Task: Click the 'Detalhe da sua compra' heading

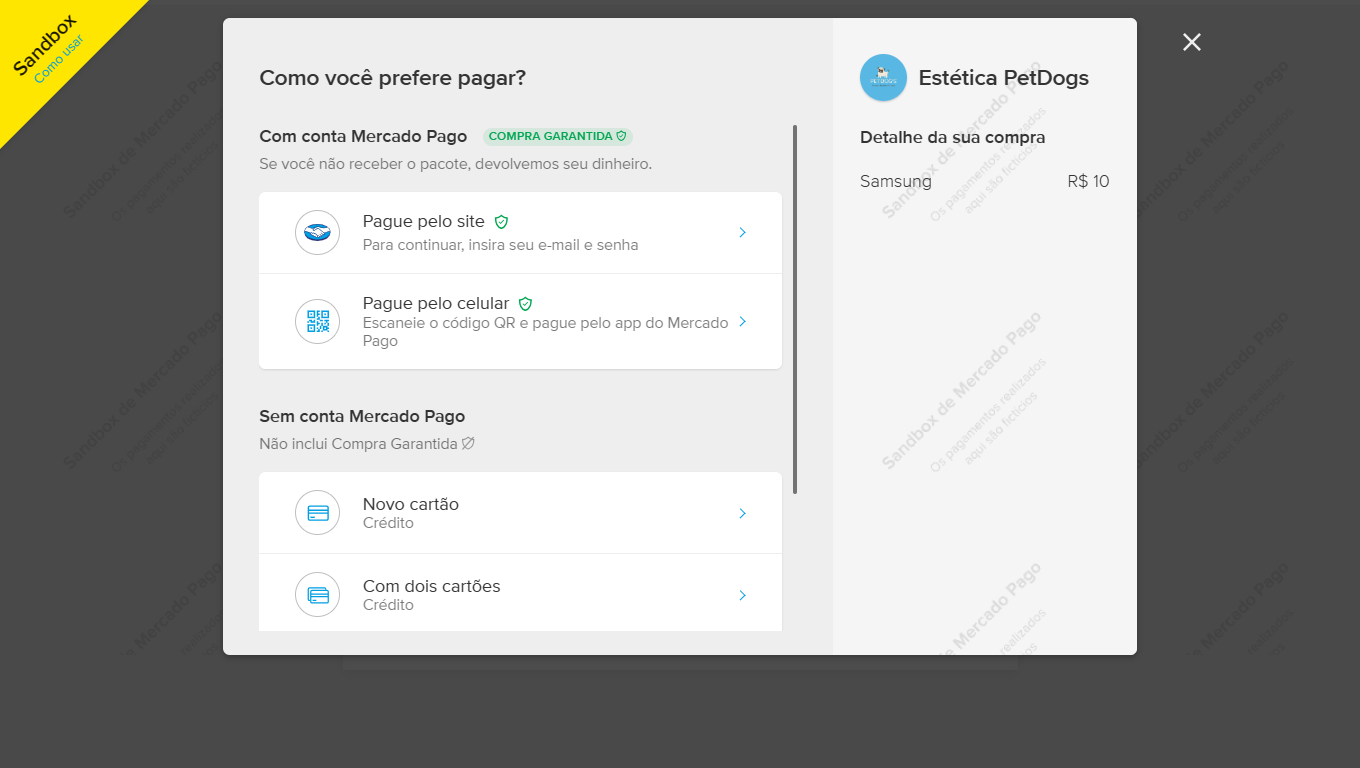Action: [x=953, y=137]
